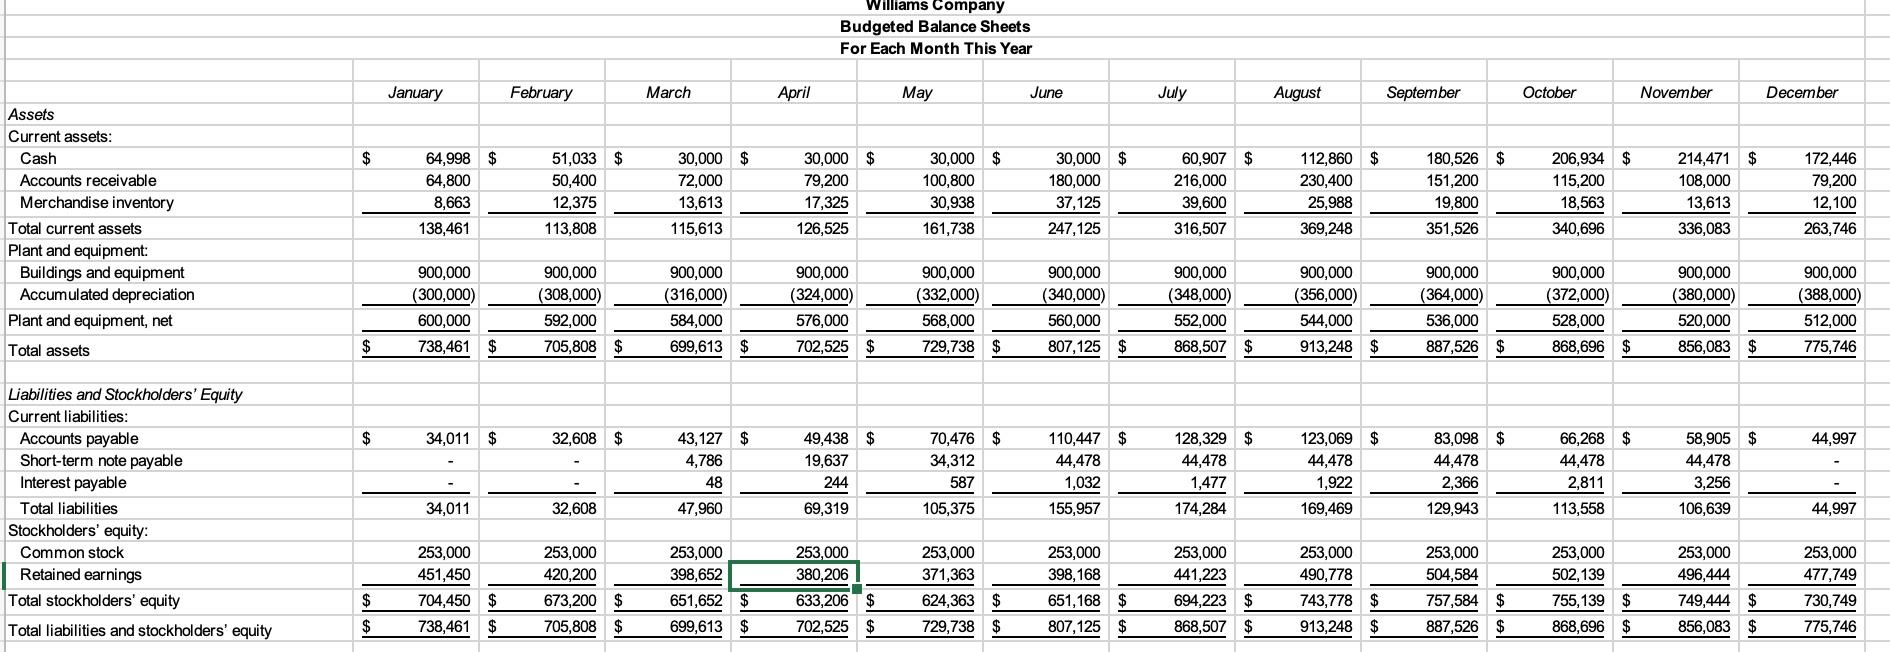Screen dimensions: 1890x652
Task: Select August accounts receivable 230,400
Action: coord(1326,180)
